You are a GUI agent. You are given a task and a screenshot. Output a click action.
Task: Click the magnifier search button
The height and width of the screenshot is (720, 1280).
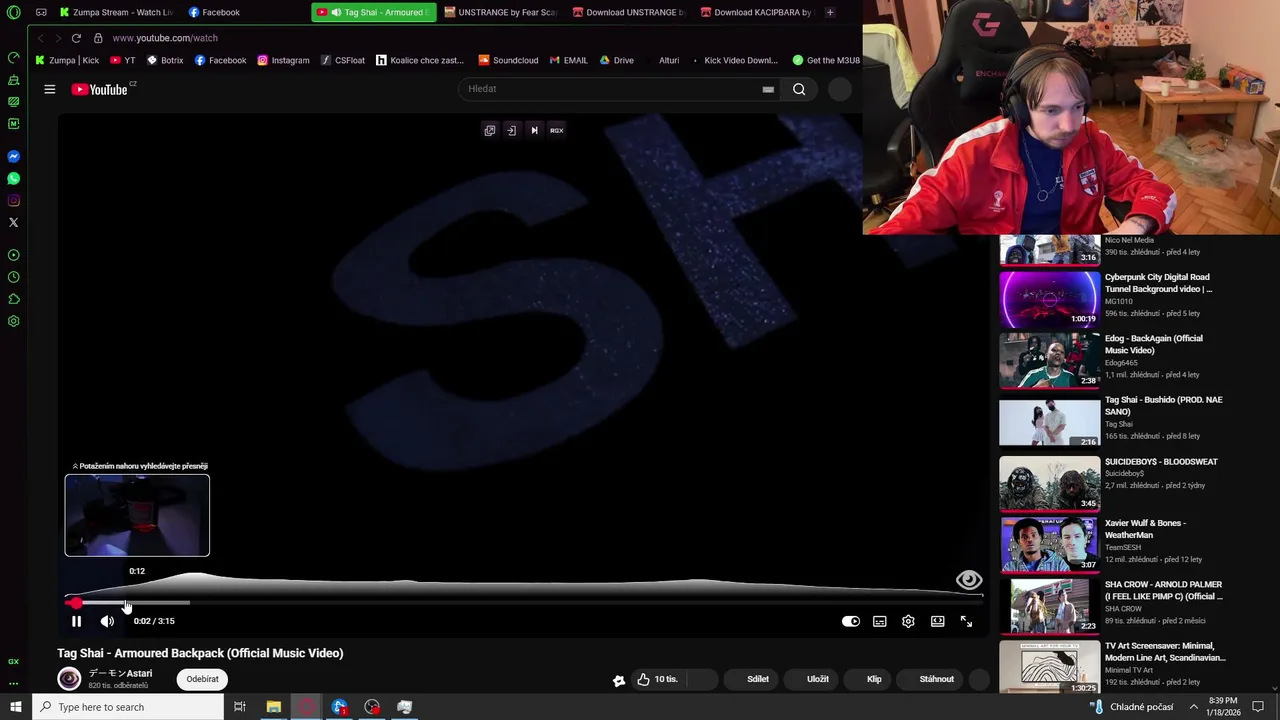(799, 89)
